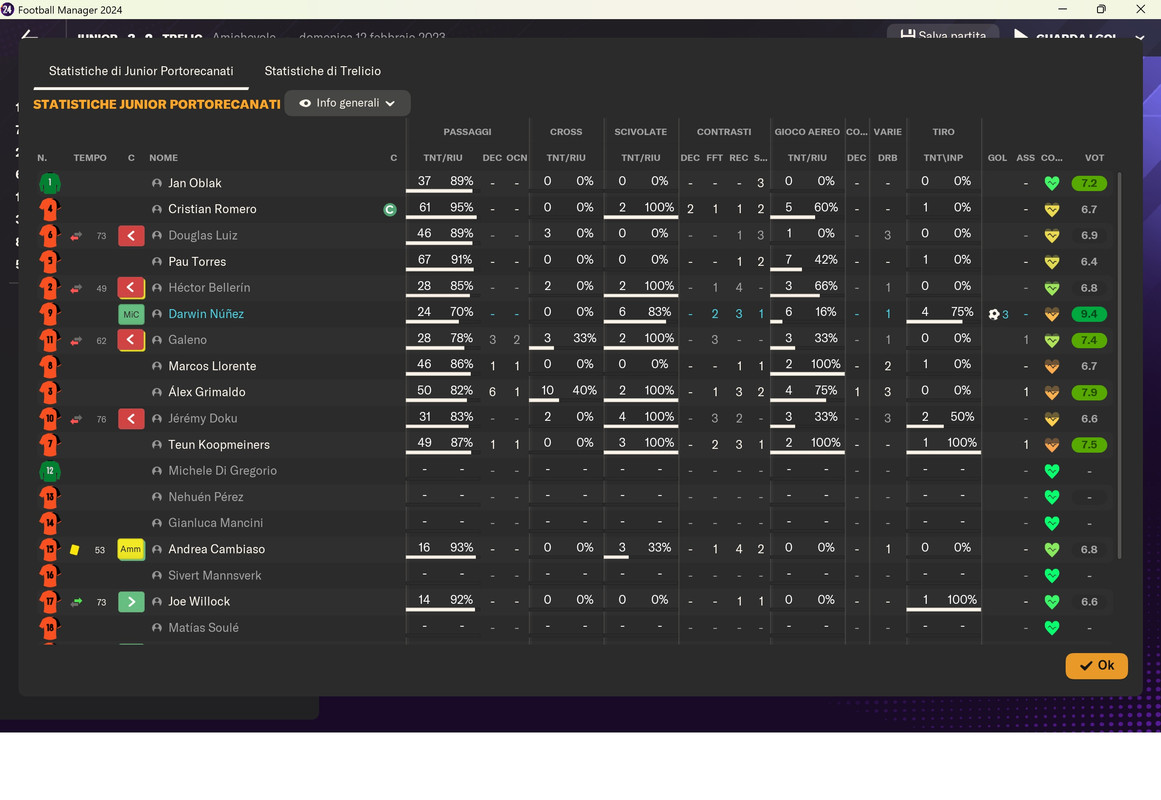Click Pau Torres' 42% aerial duel value
The image size is (1161, 800).
pyautogui.click(x=826, y=259)
